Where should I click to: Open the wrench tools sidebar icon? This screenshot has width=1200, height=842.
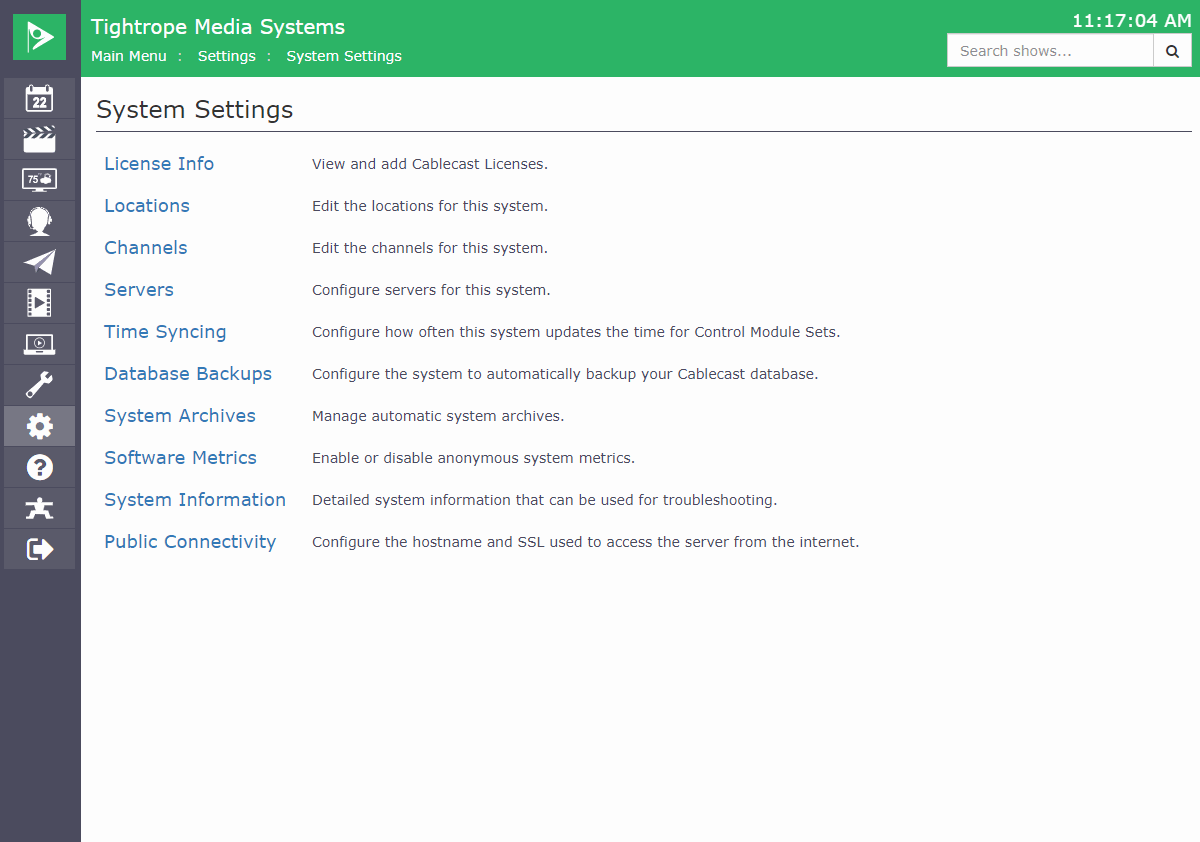39,385
